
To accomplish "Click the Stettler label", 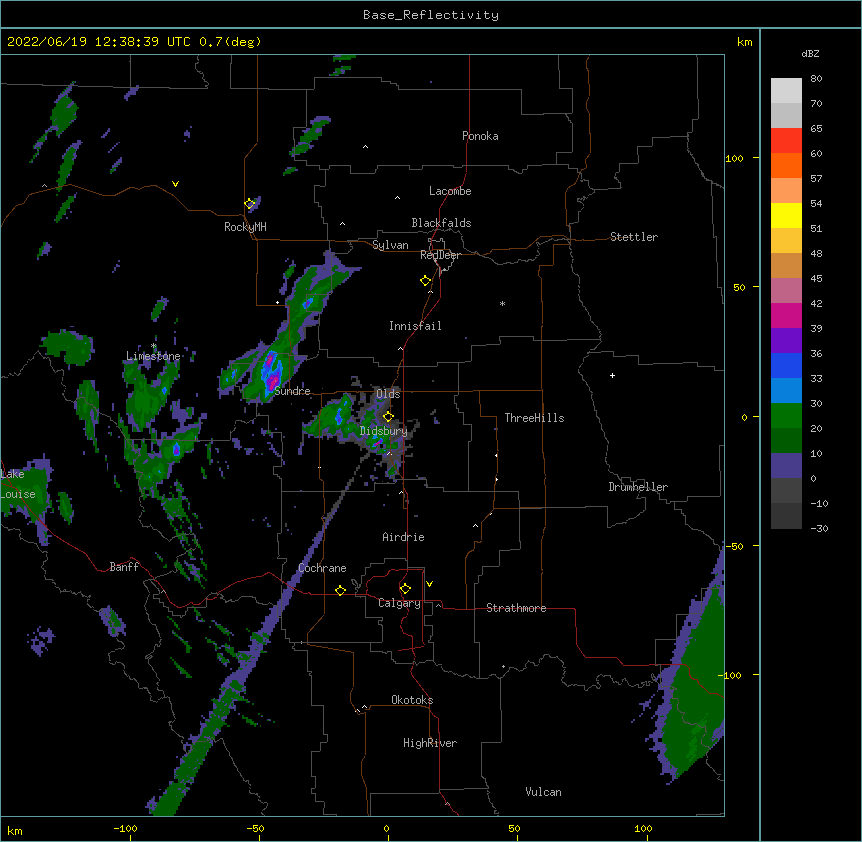I will (x=634, y=237).
